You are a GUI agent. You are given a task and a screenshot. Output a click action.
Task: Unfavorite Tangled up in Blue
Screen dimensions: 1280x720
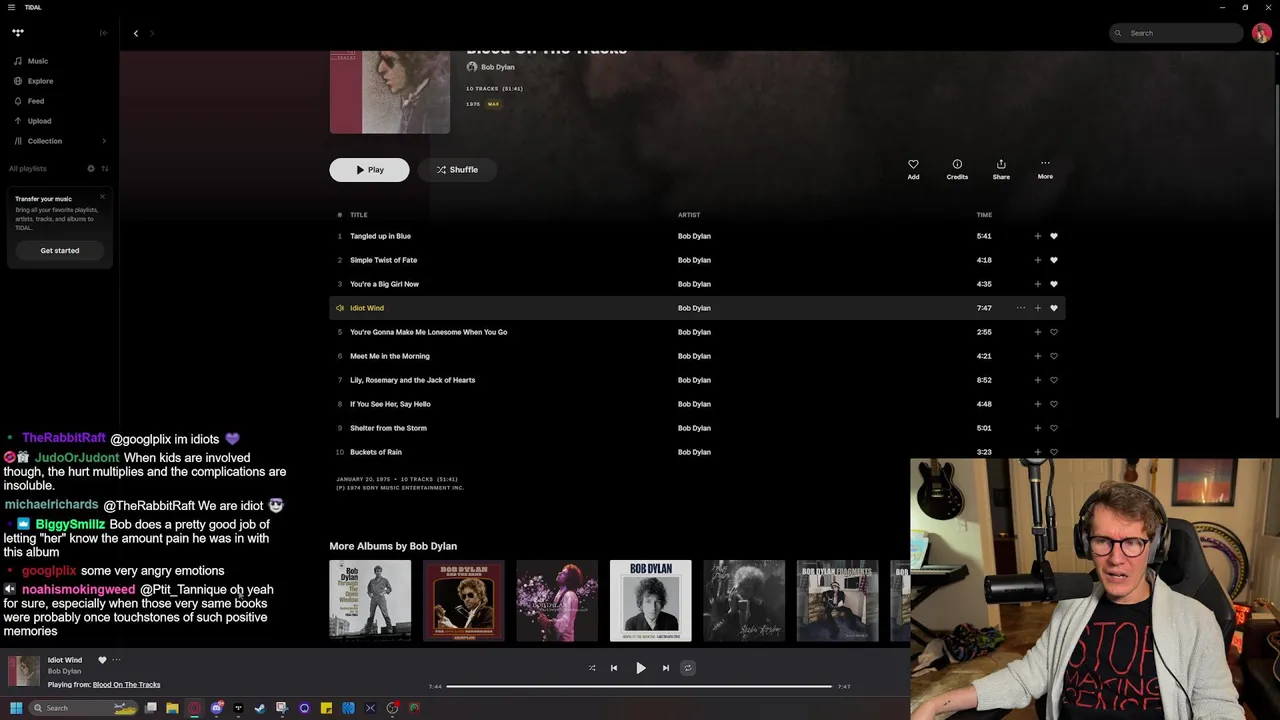click(1054, 236)
